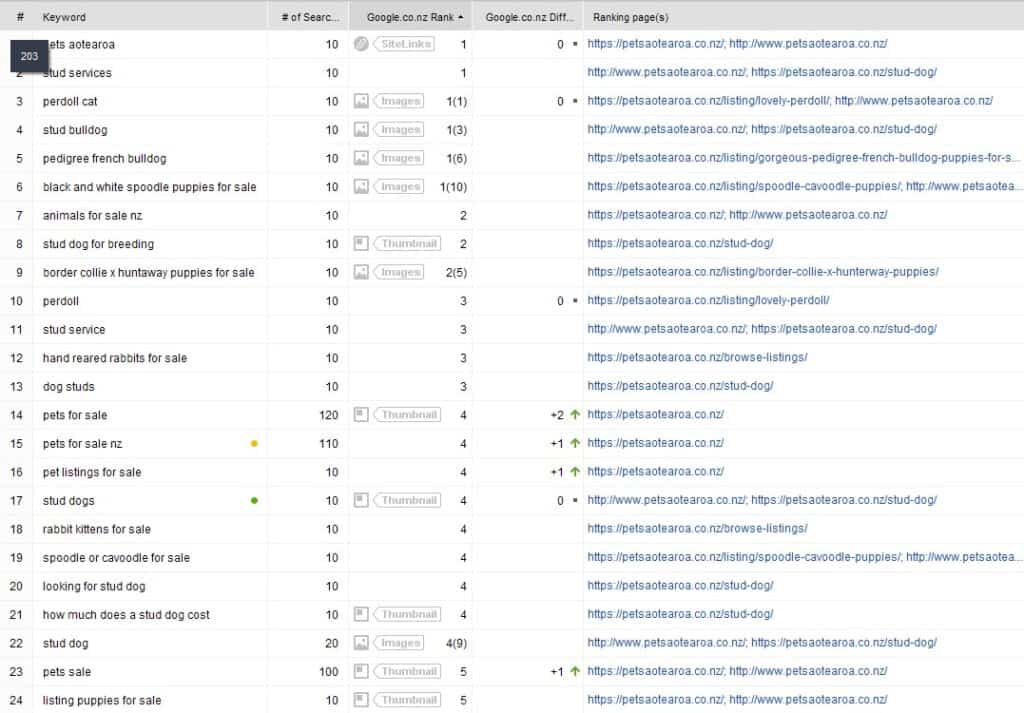1024x713 pixels.
Task: Open french bulldog puppies listing link
Action: (x=803, y=157)
